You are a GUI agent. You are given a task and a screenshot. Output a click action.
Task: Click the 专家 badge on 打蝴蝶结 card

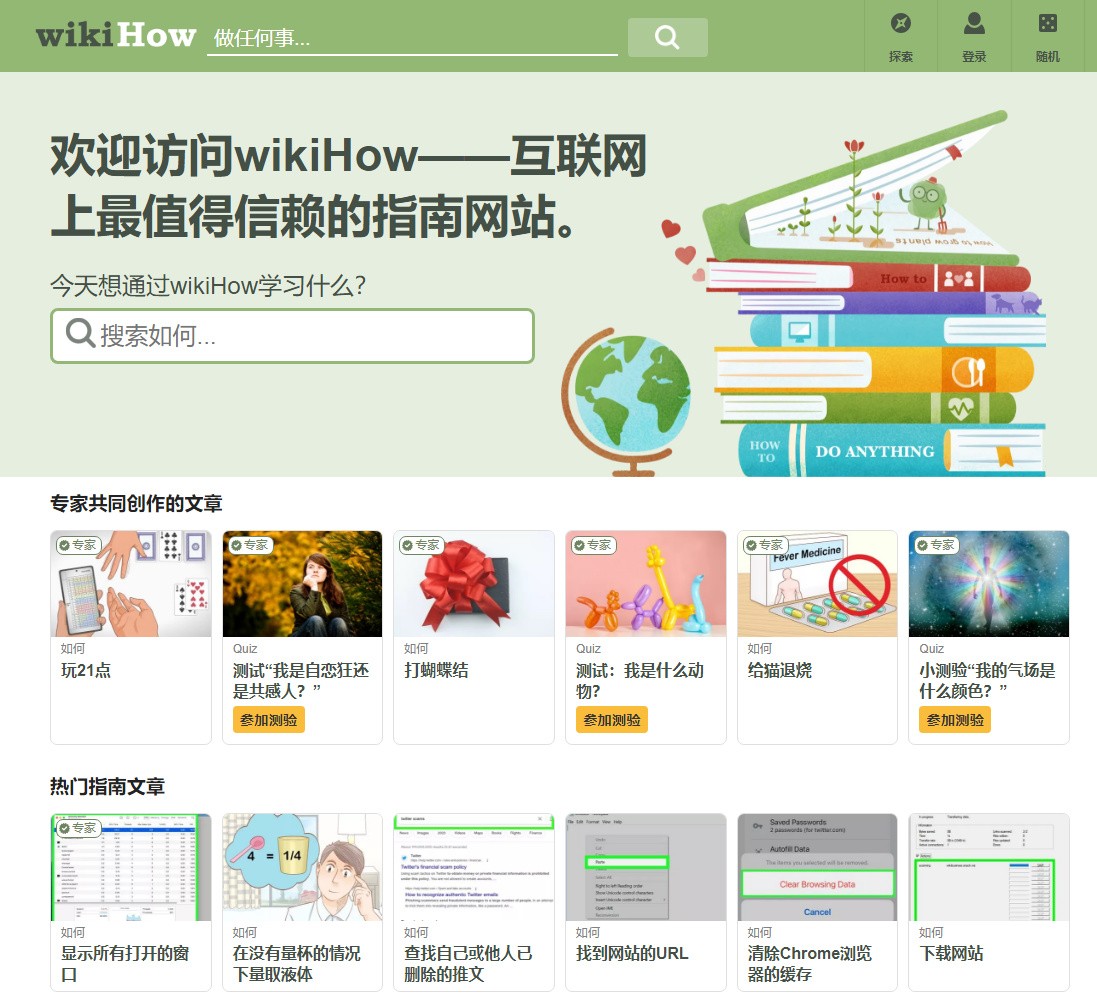click(422, 545)
